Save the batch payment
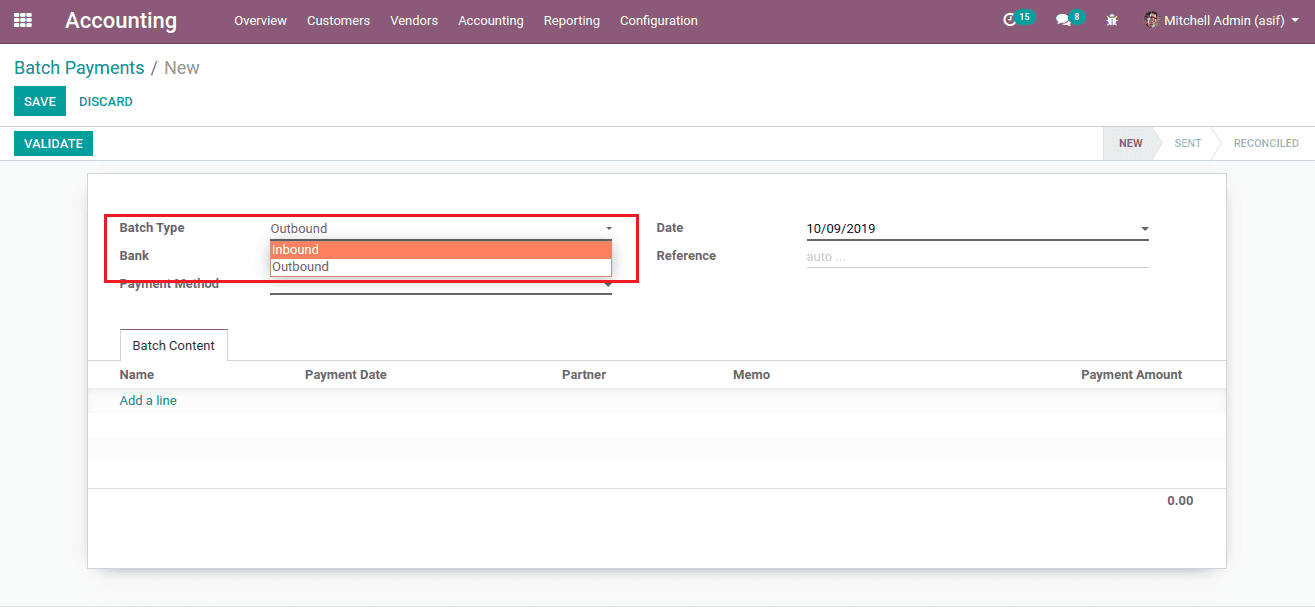Image resolution: width=1315 pixels, height=607 pixels. coord(40,101)
